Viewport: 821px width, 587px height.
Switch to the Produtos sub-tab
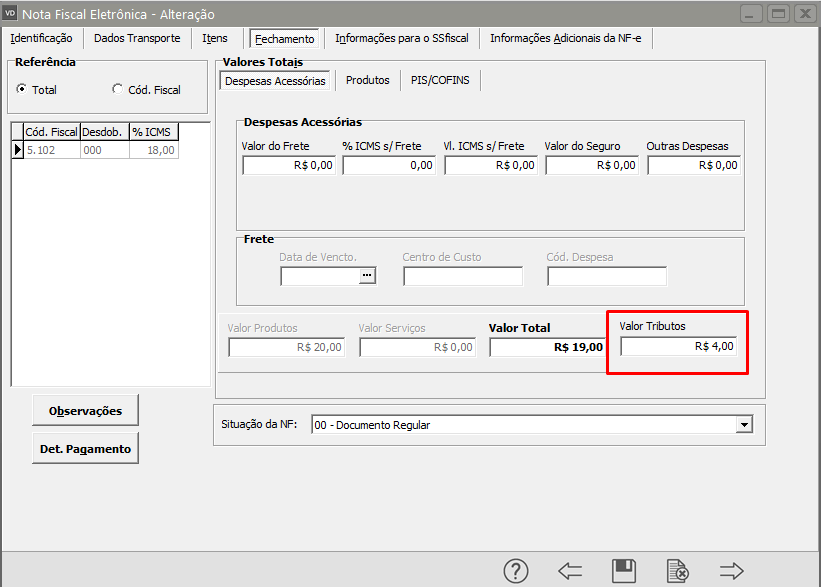[367, 80]
